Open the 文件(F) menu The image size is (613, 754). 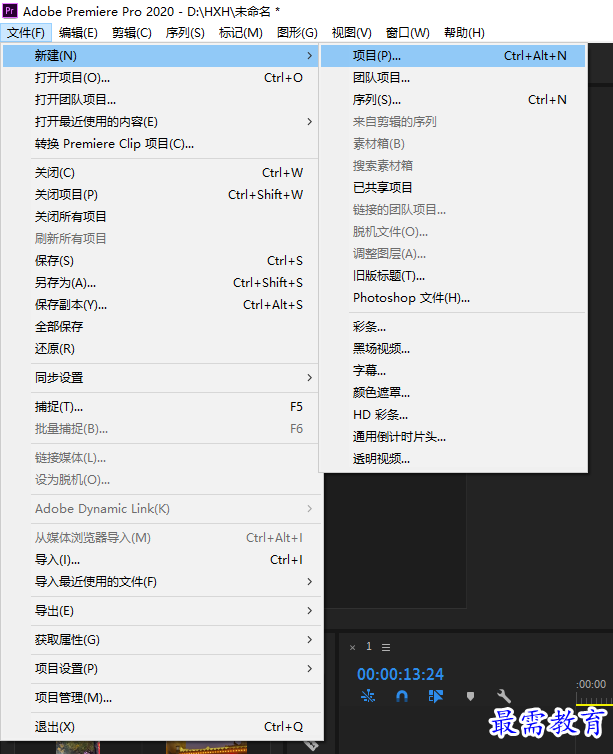pos(26,33)
